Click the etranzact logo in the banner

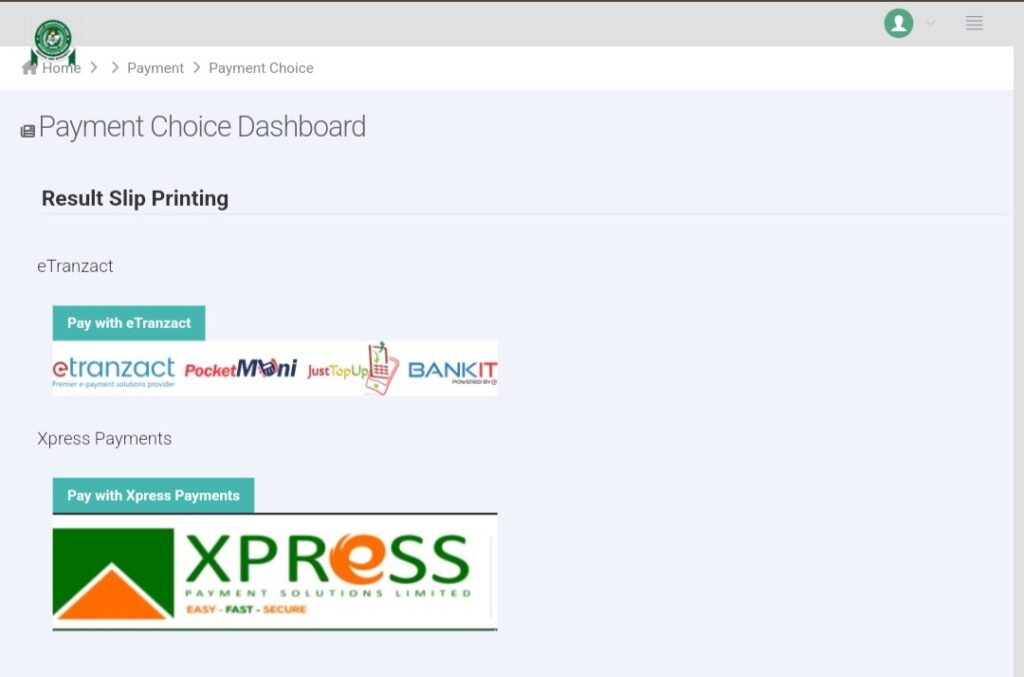click(x=114, y=371)
